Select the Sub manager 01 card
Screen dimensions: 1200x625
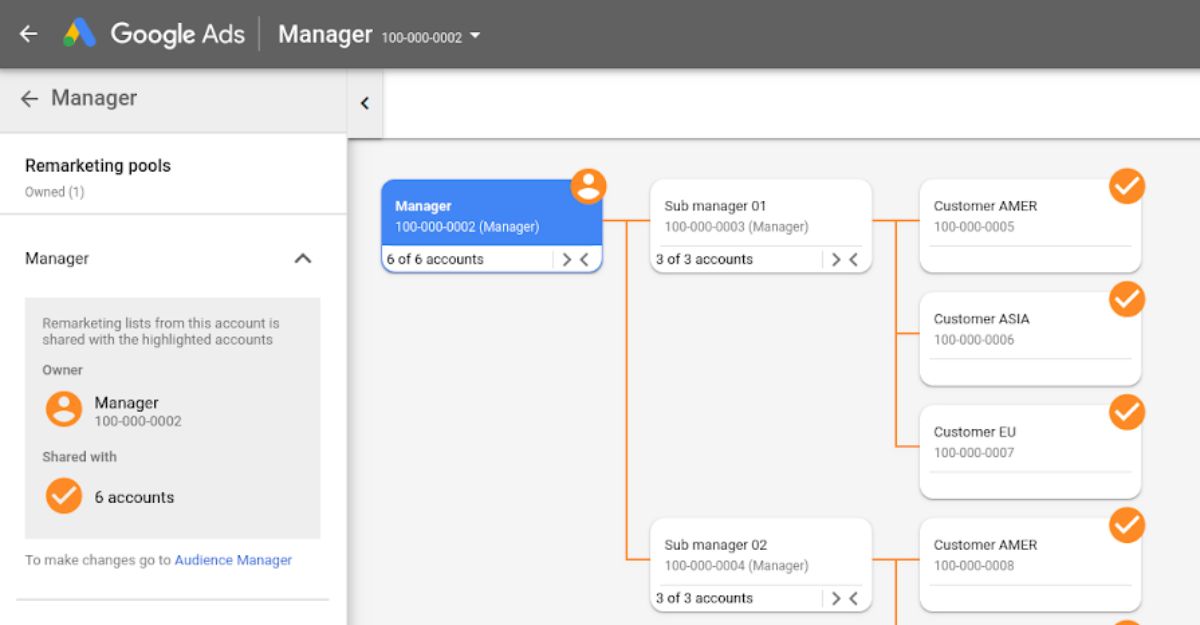(x=761, y=226)
